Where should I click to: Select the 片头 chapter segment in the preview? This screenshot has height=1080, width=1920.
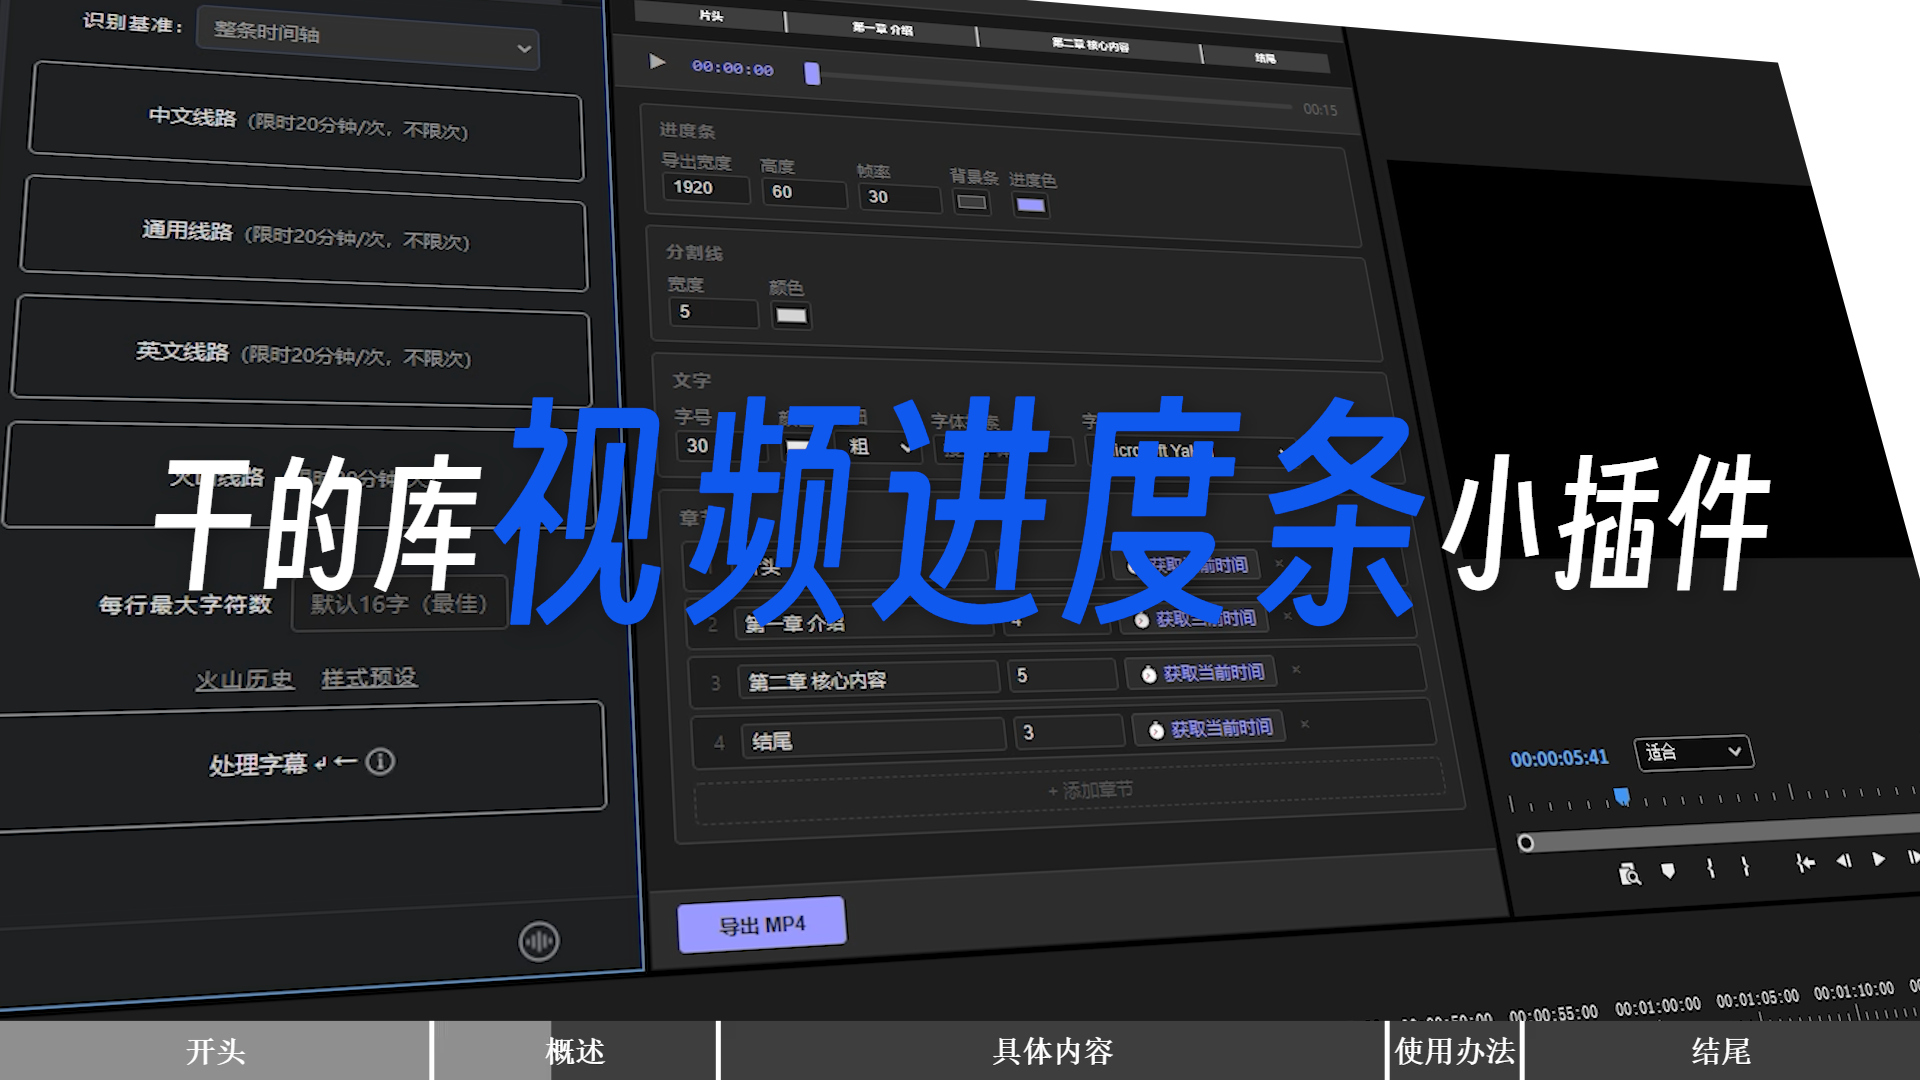(712, 17)
